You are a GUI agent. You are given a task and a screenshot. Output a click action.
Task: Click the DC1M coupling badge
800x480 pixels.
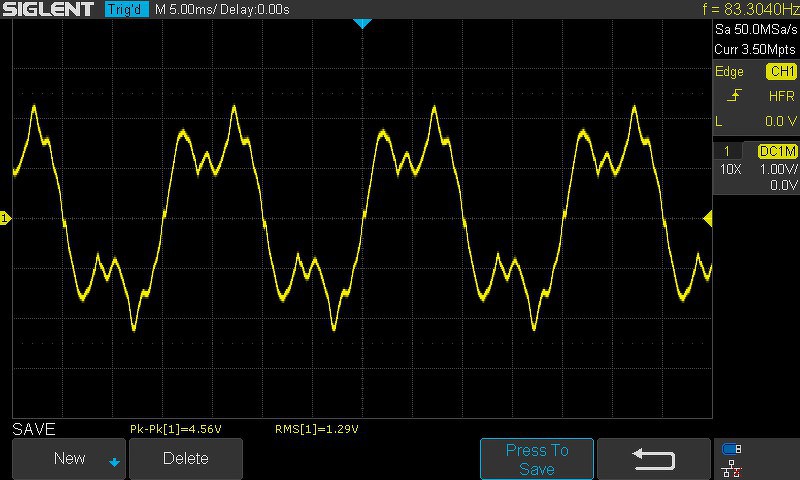pyautogui.click(x=778, y=151)
